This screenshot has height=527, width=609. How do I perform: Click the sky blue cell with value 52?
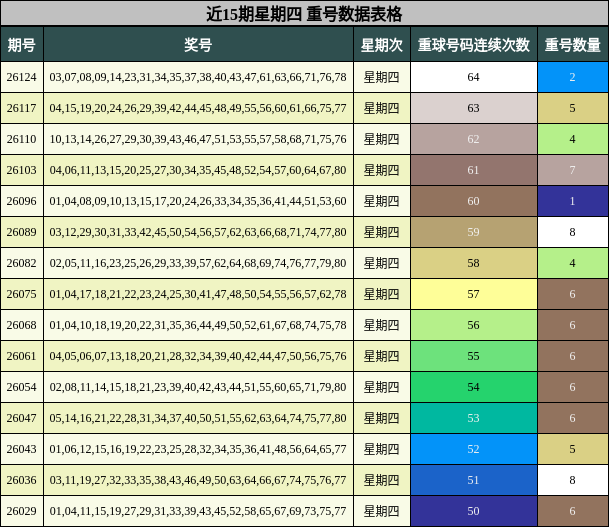click(x=474, y=449)
